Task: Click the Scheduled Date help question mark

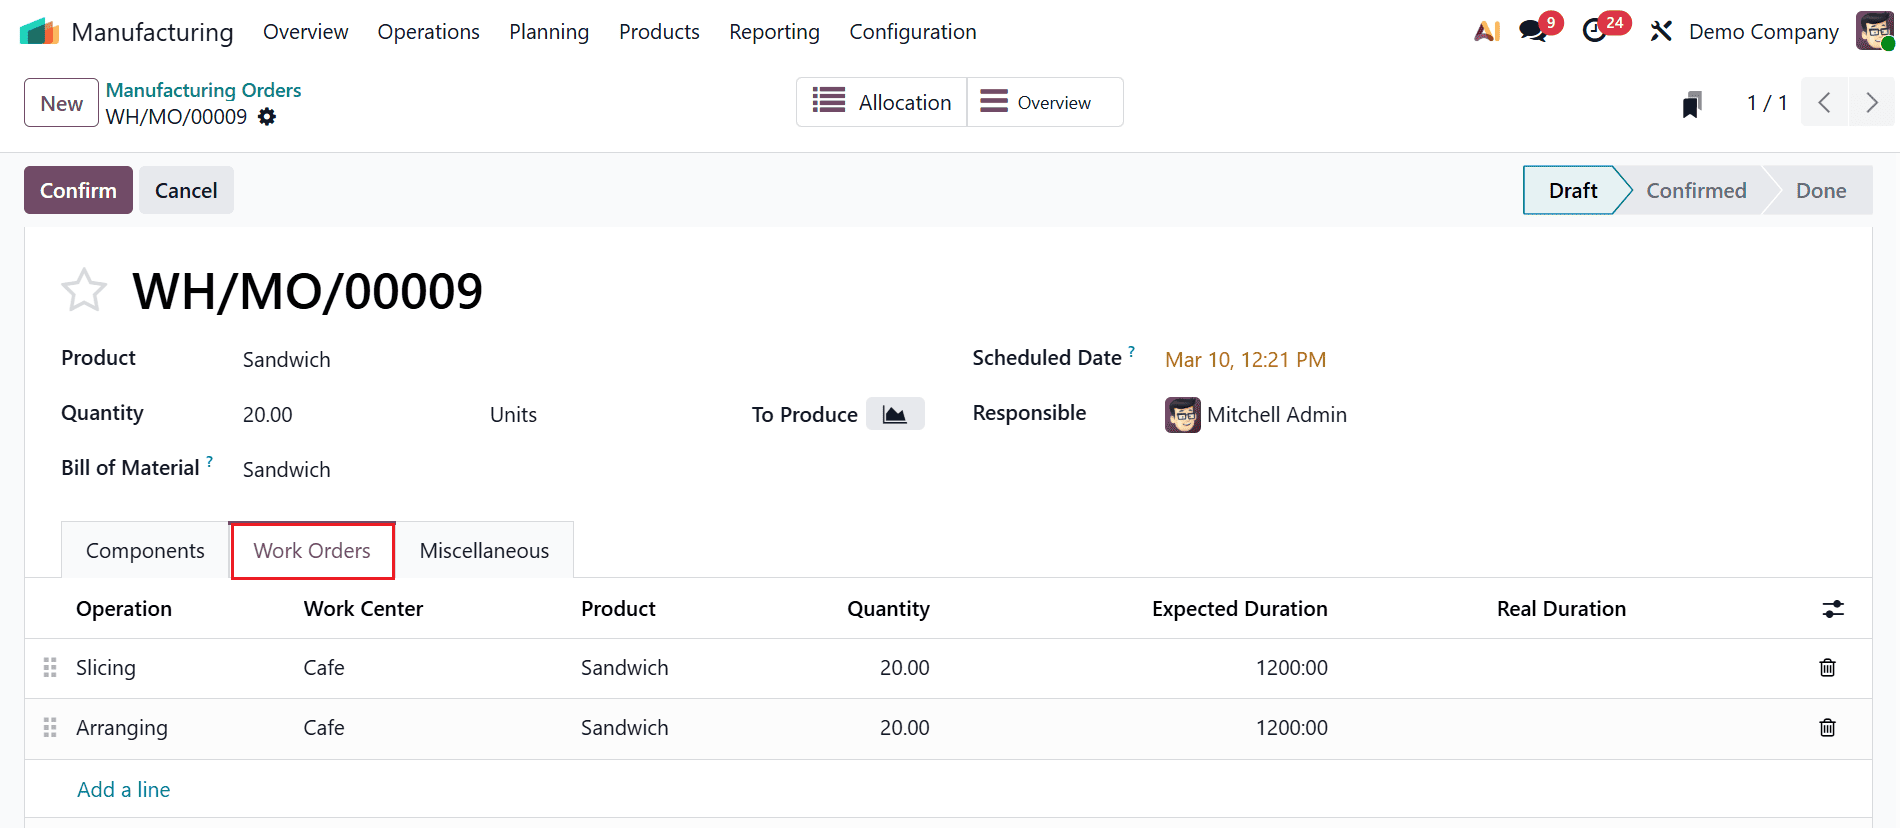Action: coord(1132,351)
